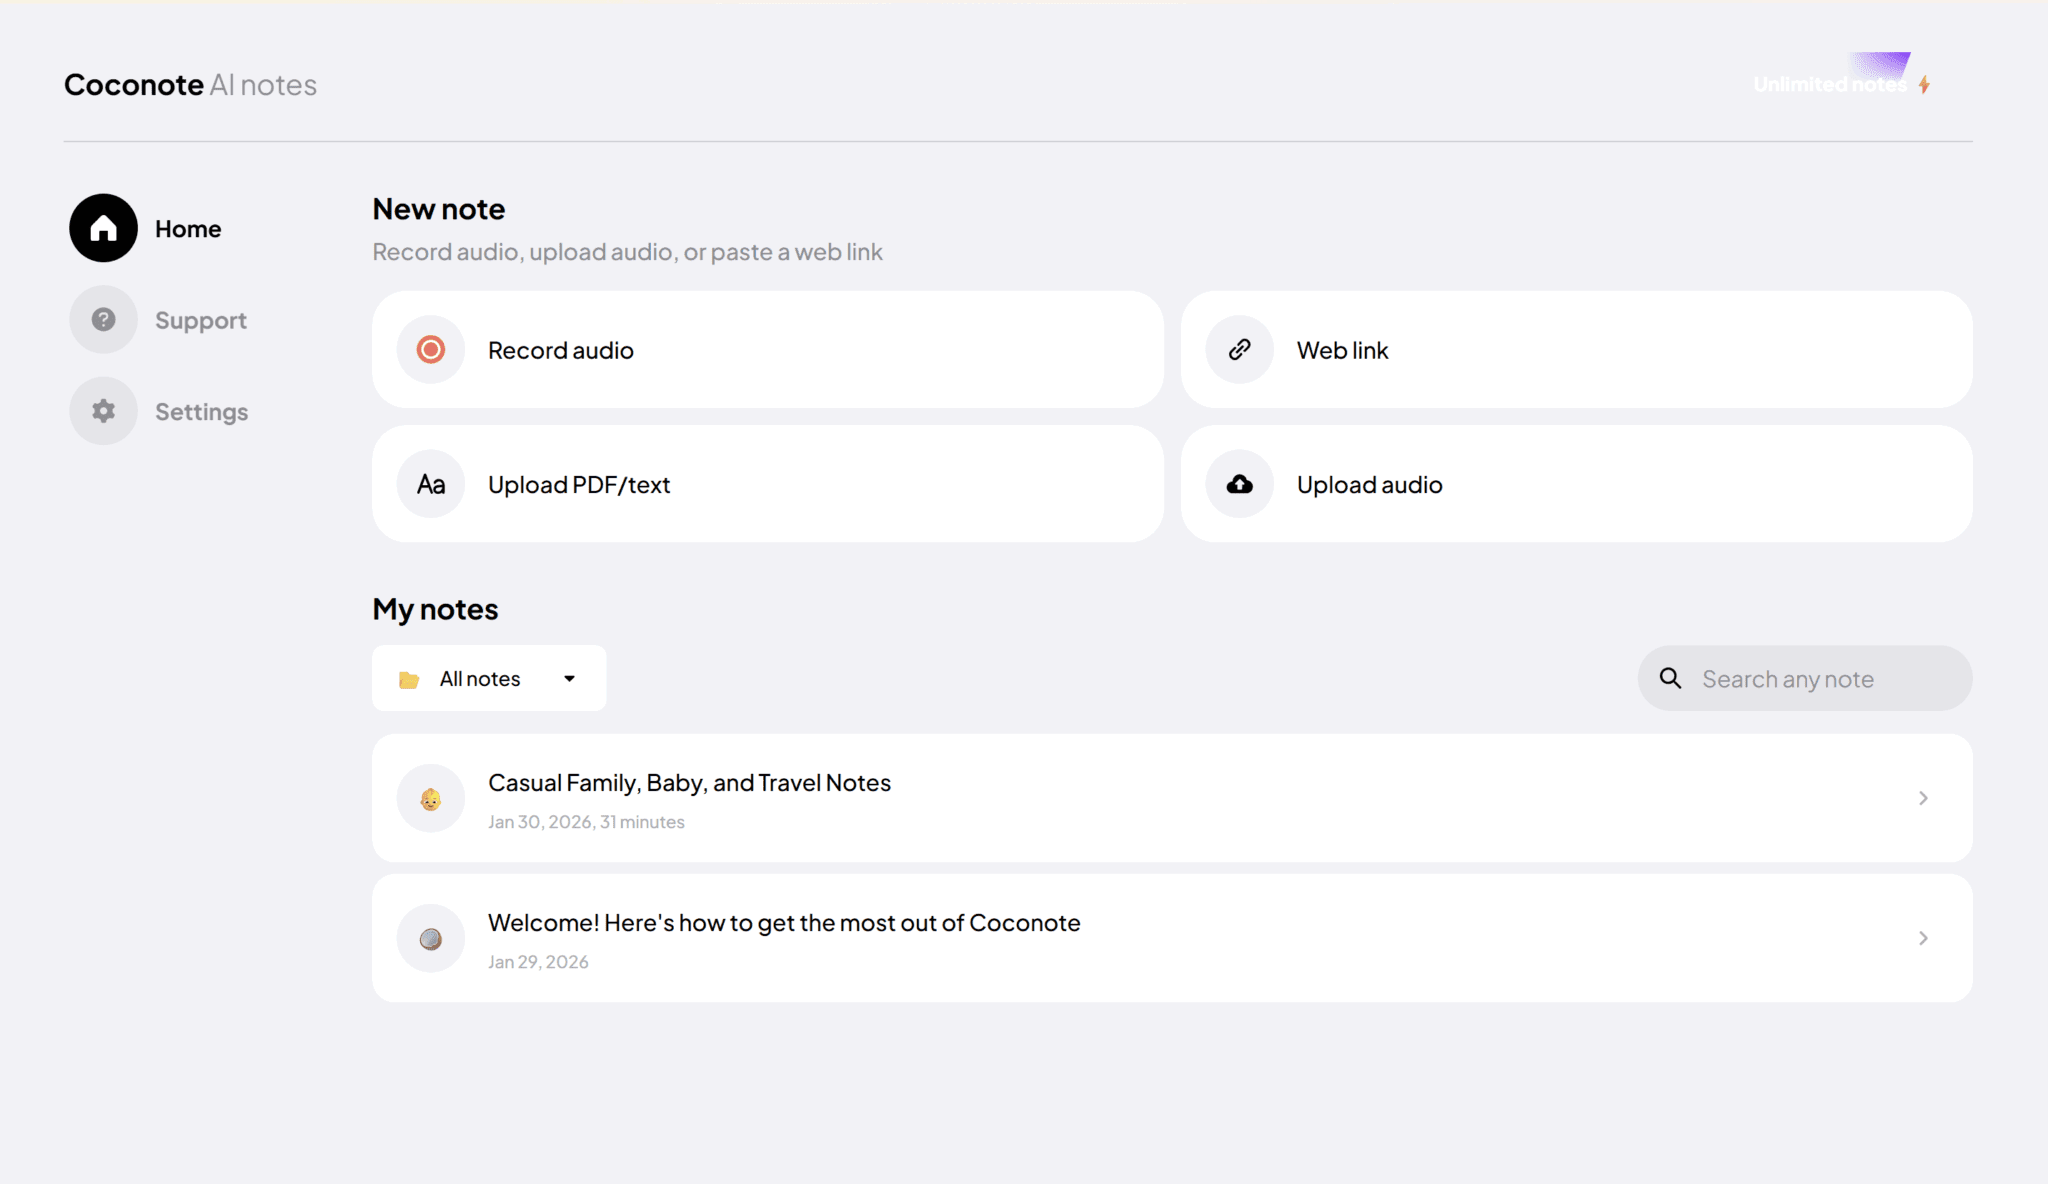Click the Aa Upload PDF/text icon

pyautogui.click(x=431, y=485)
